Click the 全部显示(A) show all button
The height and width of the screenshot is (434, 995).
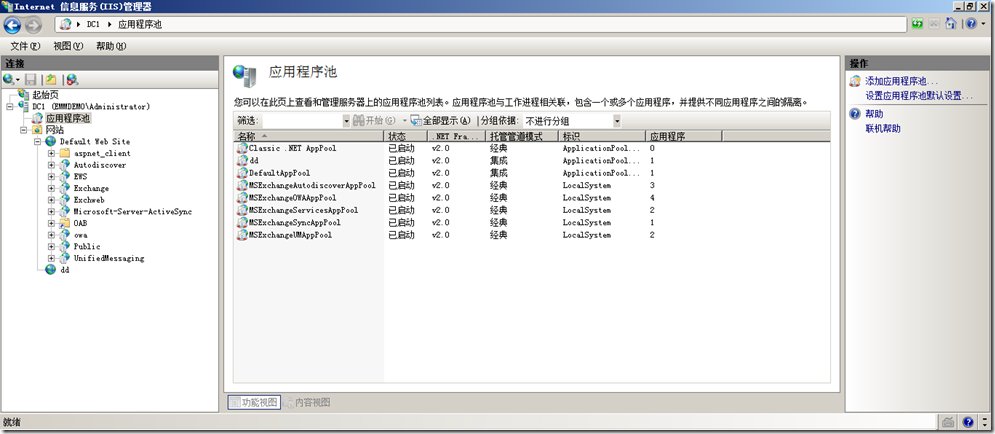[x=441, y=121]
